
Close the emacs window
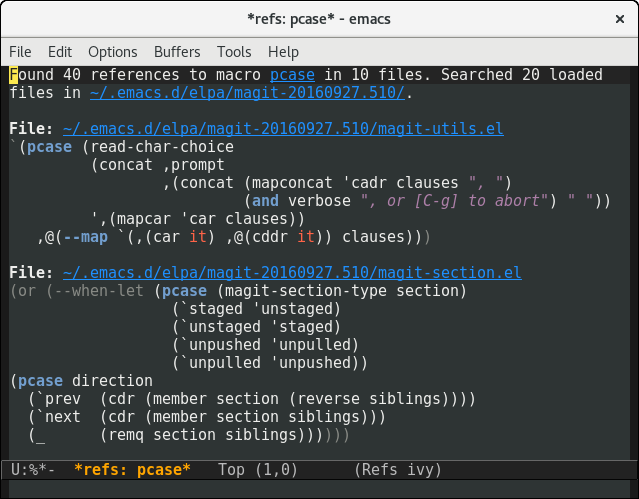[620, 19]
